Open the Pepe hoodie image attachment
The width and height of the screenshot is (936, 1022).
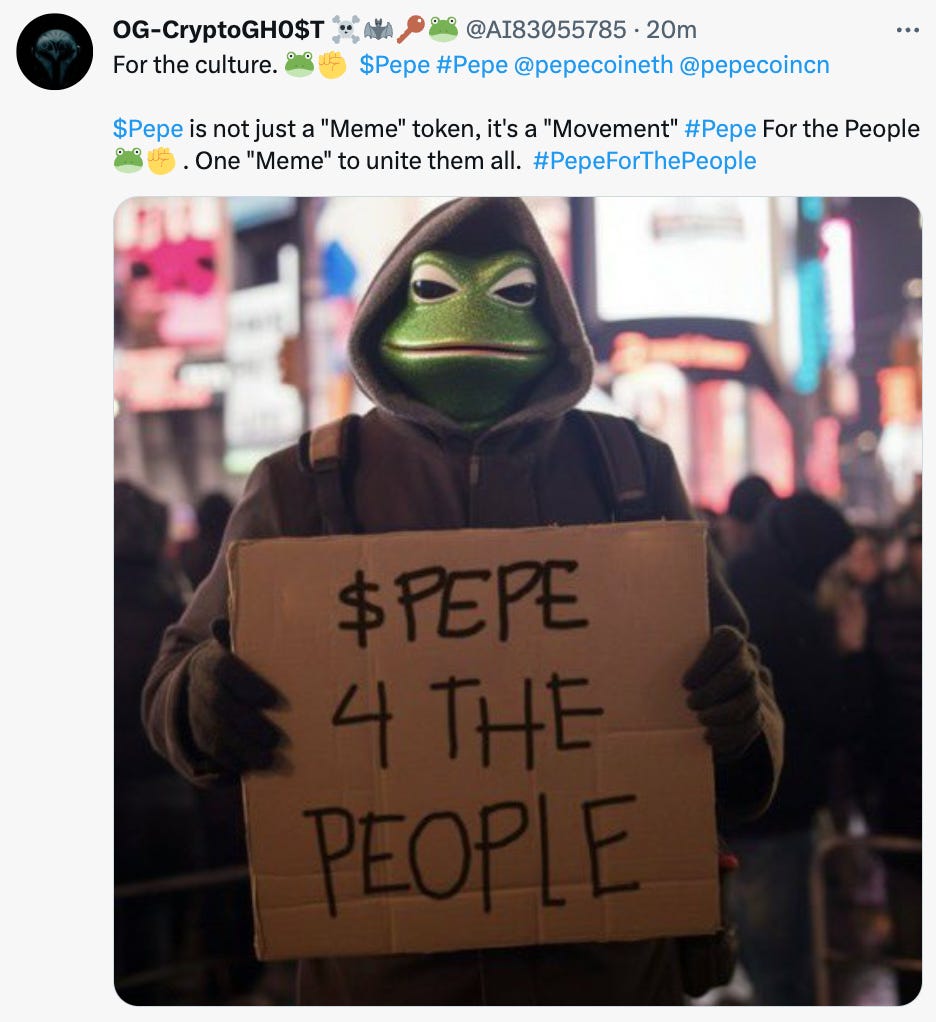tap(518, 601)
